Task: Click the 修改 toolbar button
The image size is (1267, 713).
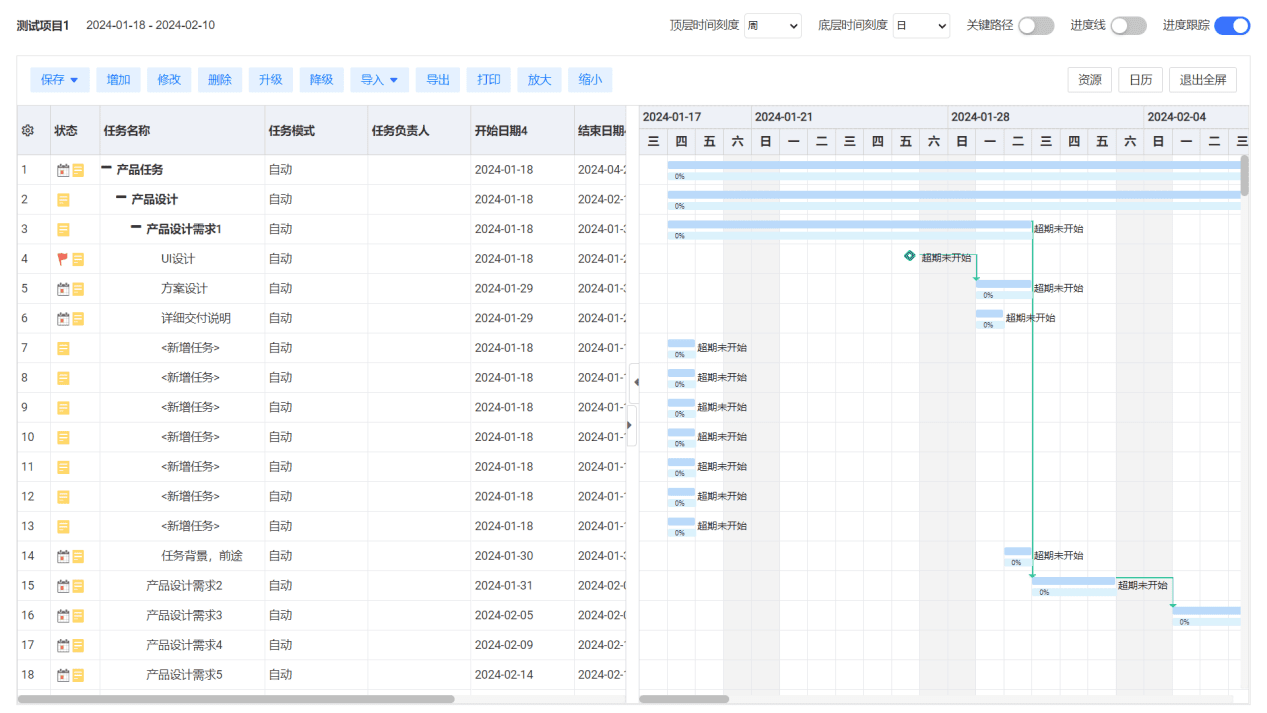Action: pyautogui.click(x=169, y=80)
